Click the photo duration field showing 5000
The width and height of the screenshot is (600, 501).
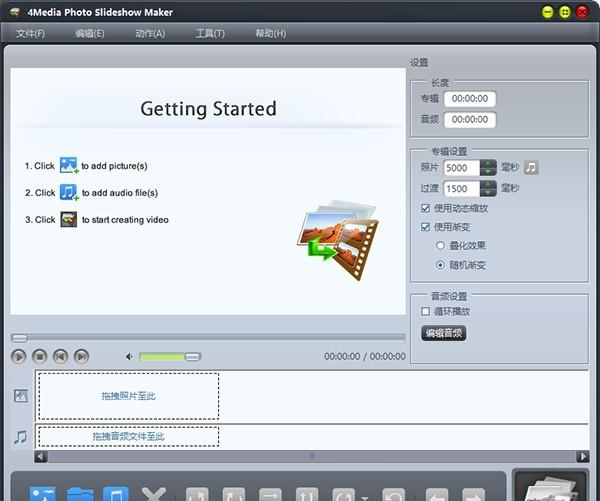[x=461, y=168]
